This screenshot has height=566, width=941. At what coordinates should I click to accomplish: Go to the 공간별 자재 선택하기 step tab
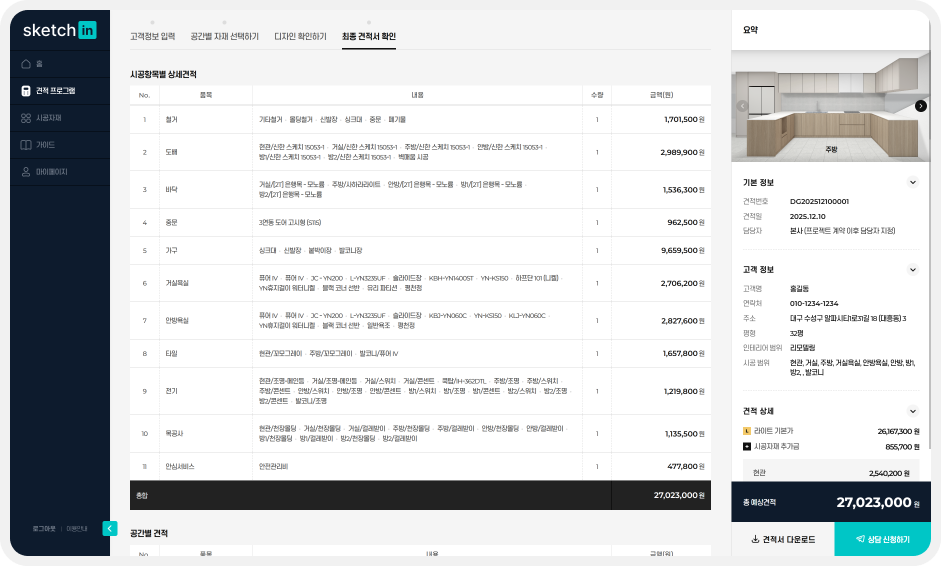224,37
